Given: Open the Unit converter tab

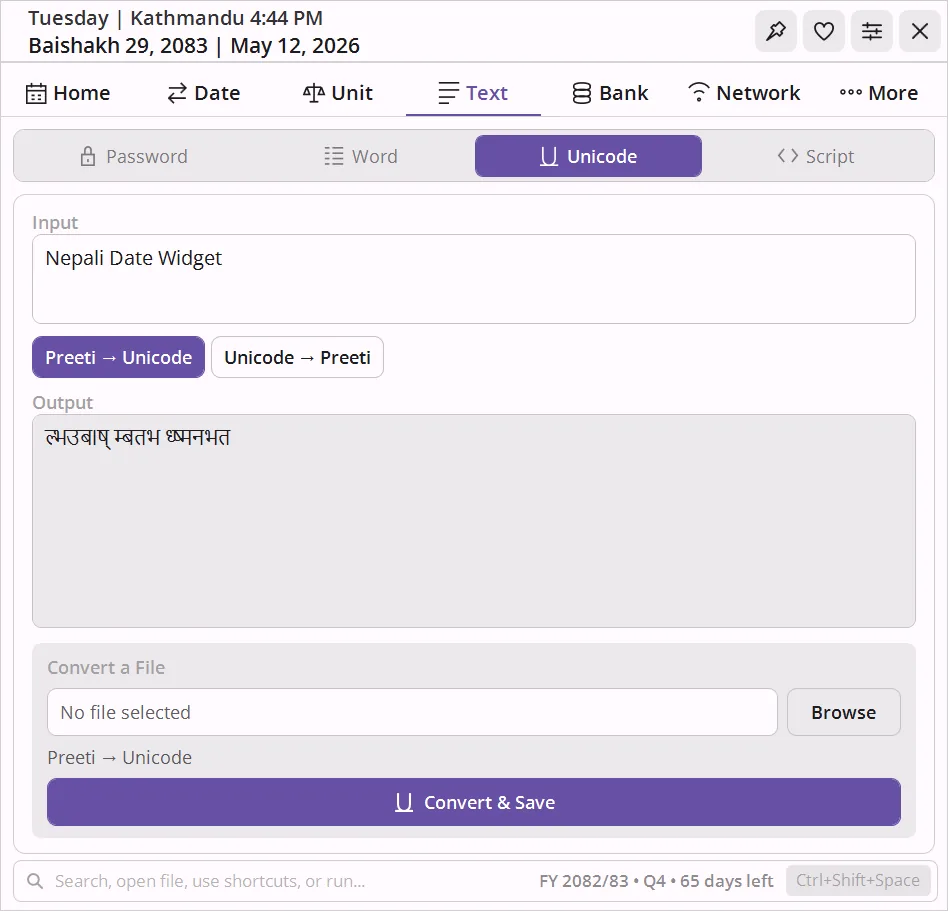Looking at the screenshot, I should (x=338, y=93).
